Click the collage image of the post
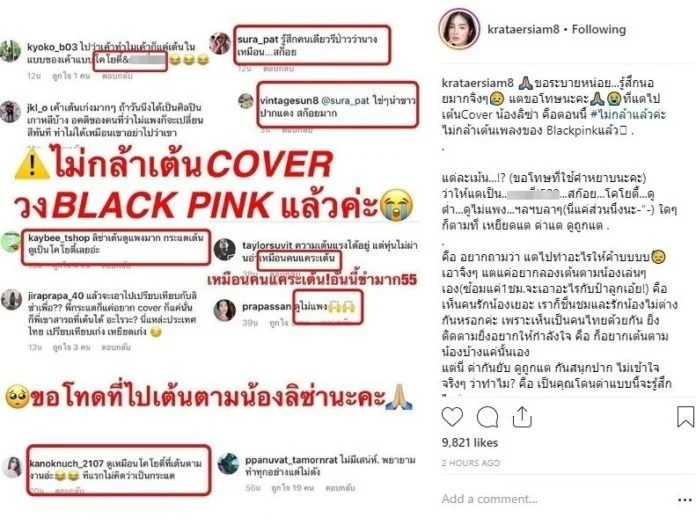This screenshot has height=518, width=696. click(x=211, y=259)
